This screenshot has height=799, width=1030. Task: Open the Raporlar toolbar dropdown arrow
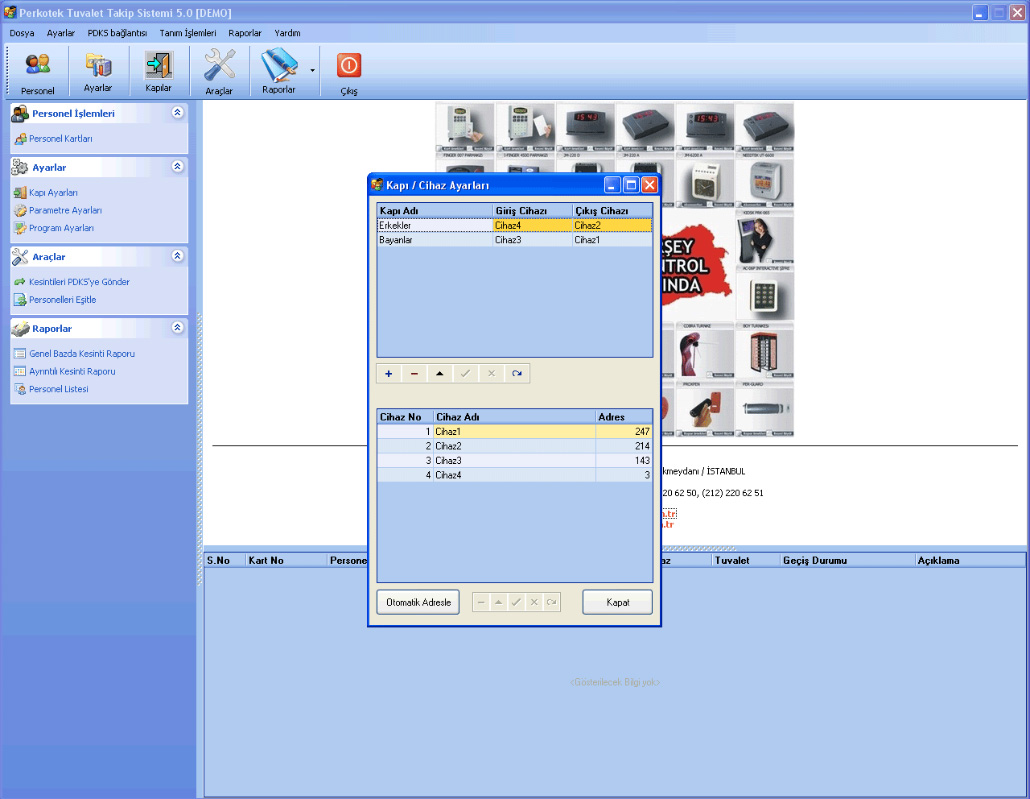pyautogui.click(x=312, y=71)
